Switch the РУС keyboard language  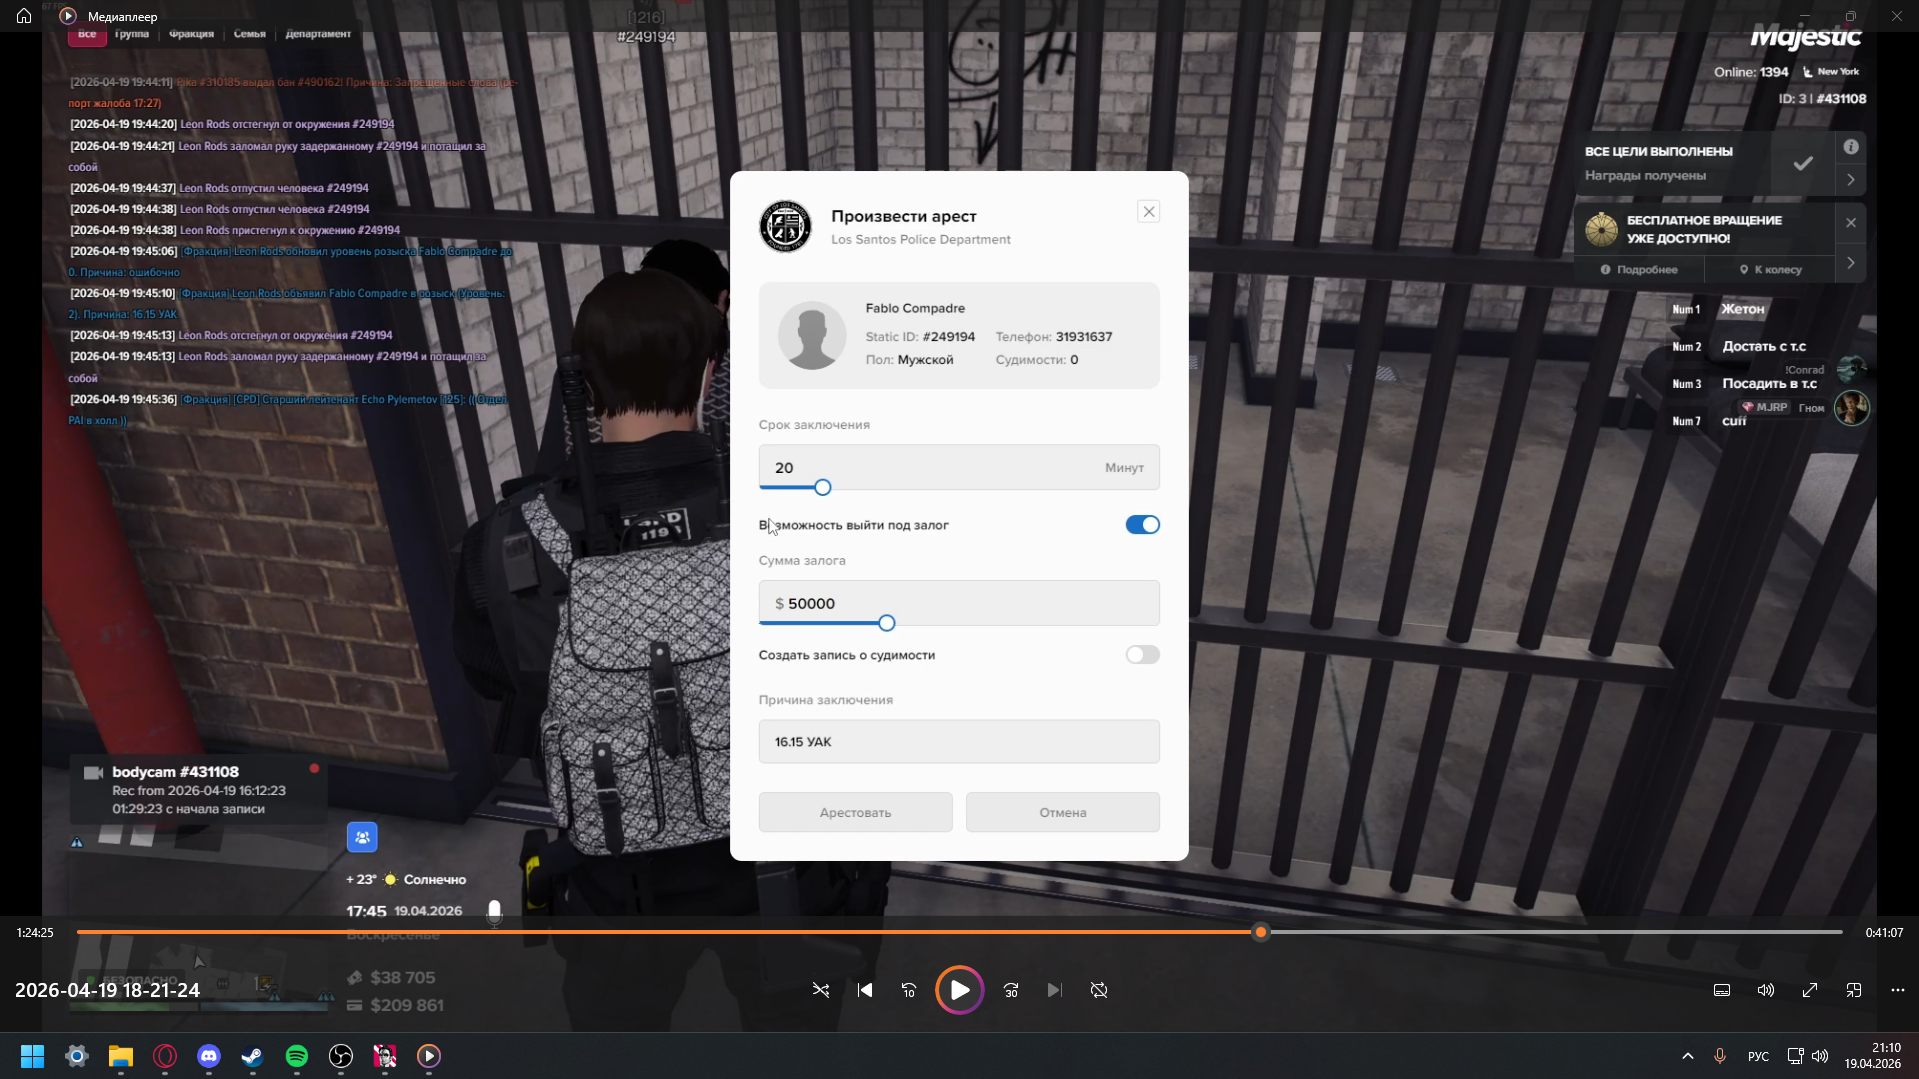coord(1758,1056)
